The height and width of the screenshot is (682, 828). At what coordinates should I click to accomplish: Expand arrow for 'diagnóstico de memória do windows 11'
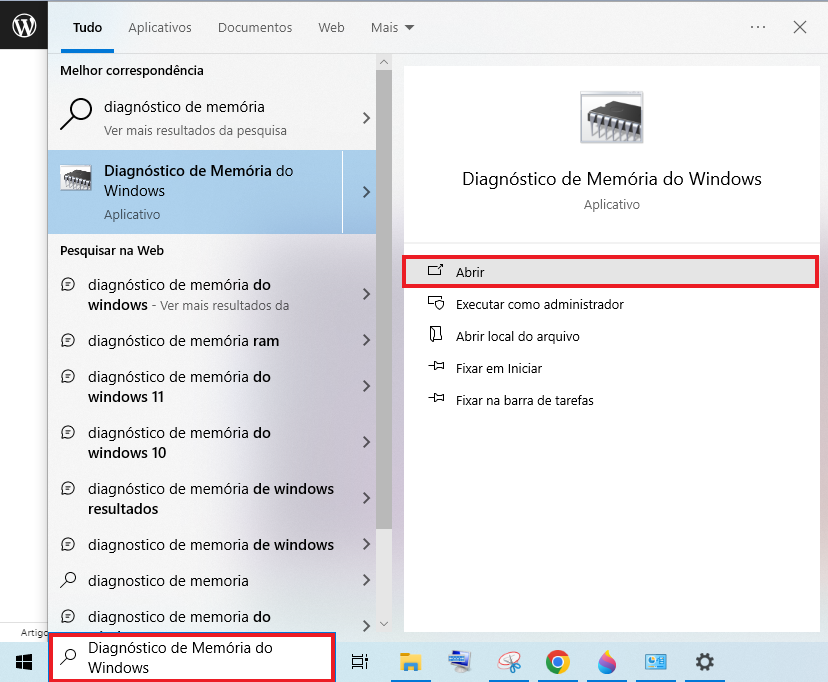[x=366, y=386]
